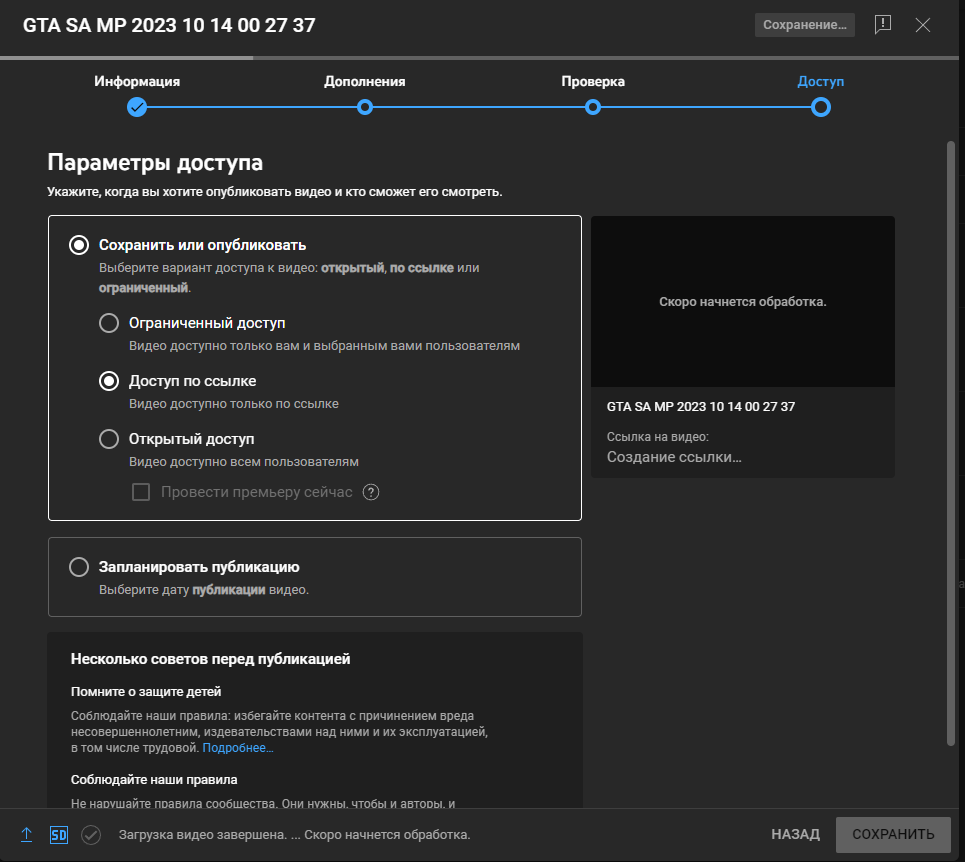Select Ограниченный доступ radio option
The width and height of the screenshot is (965, 862).
click(109, 323)
